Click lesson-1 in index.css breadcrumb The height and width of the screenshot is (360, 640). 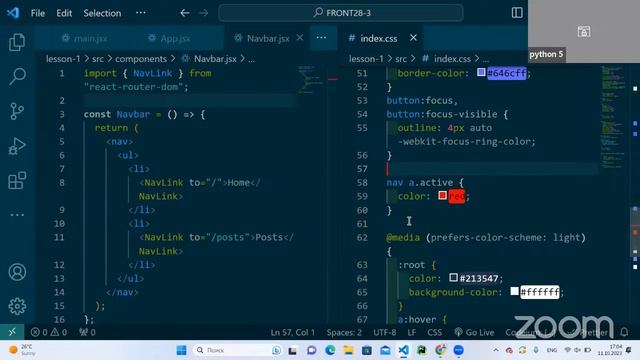(x=366, y=59)
